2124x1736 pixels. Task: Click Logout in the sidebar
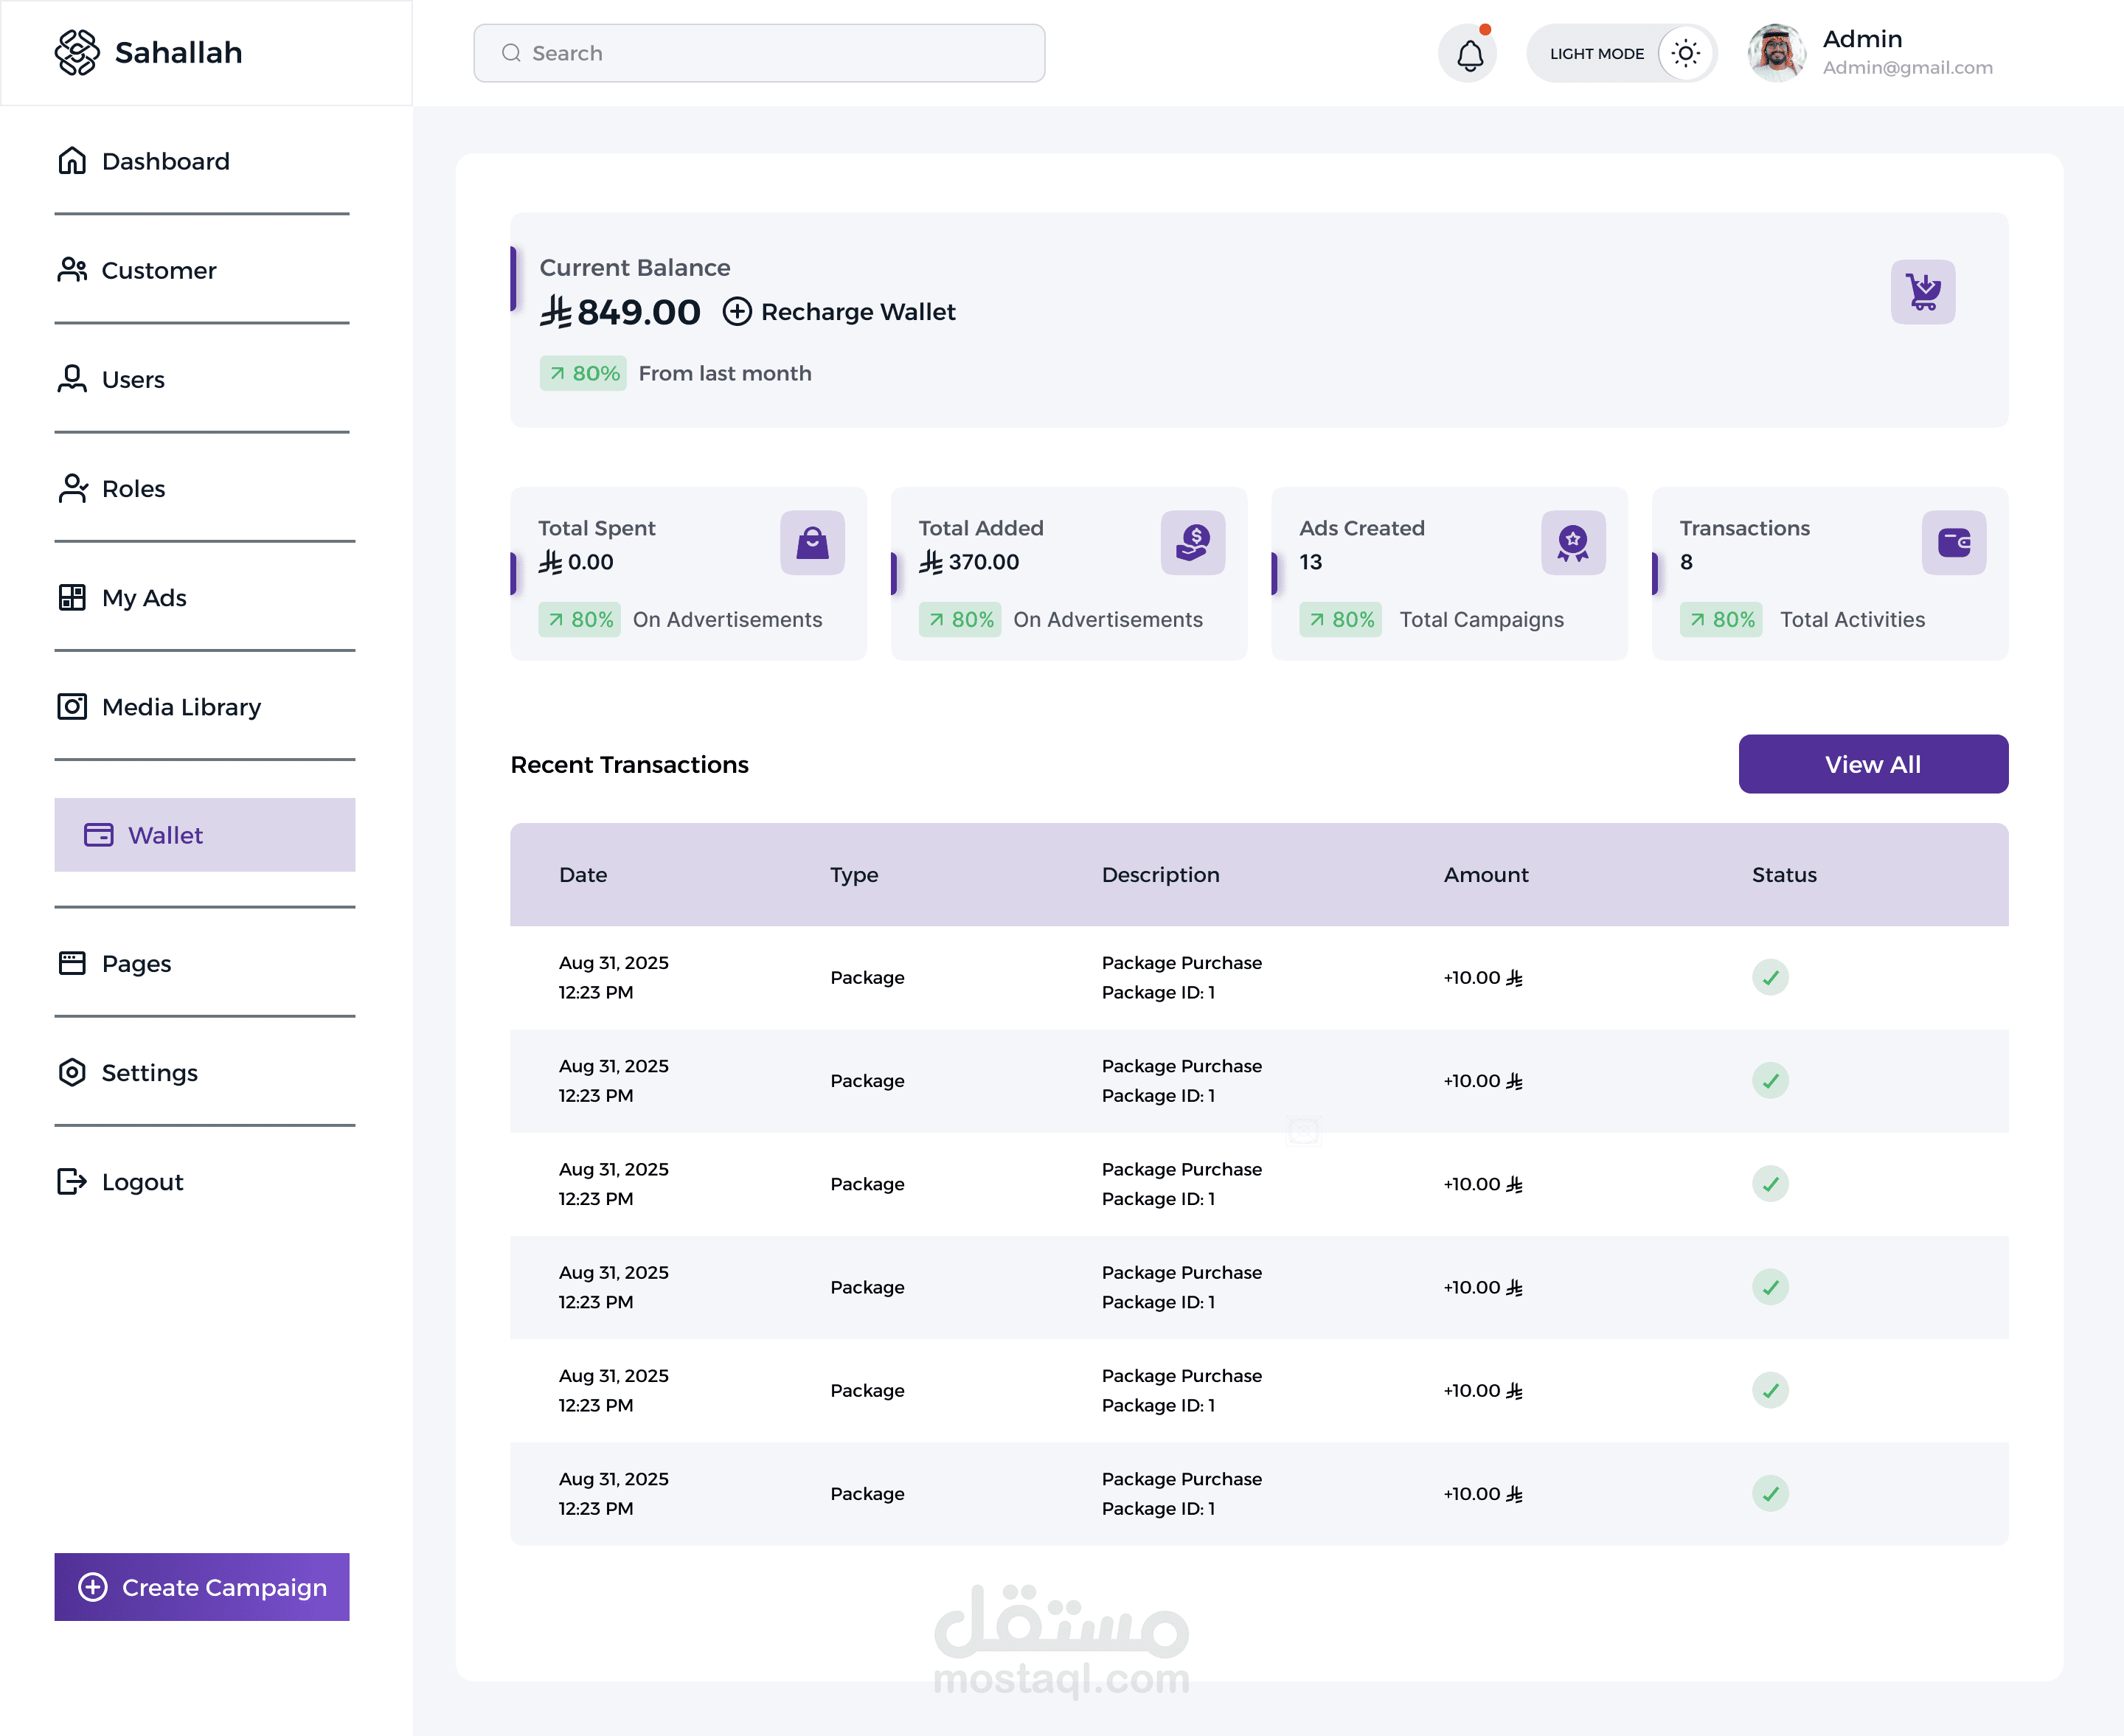[x=142, y=1182]
